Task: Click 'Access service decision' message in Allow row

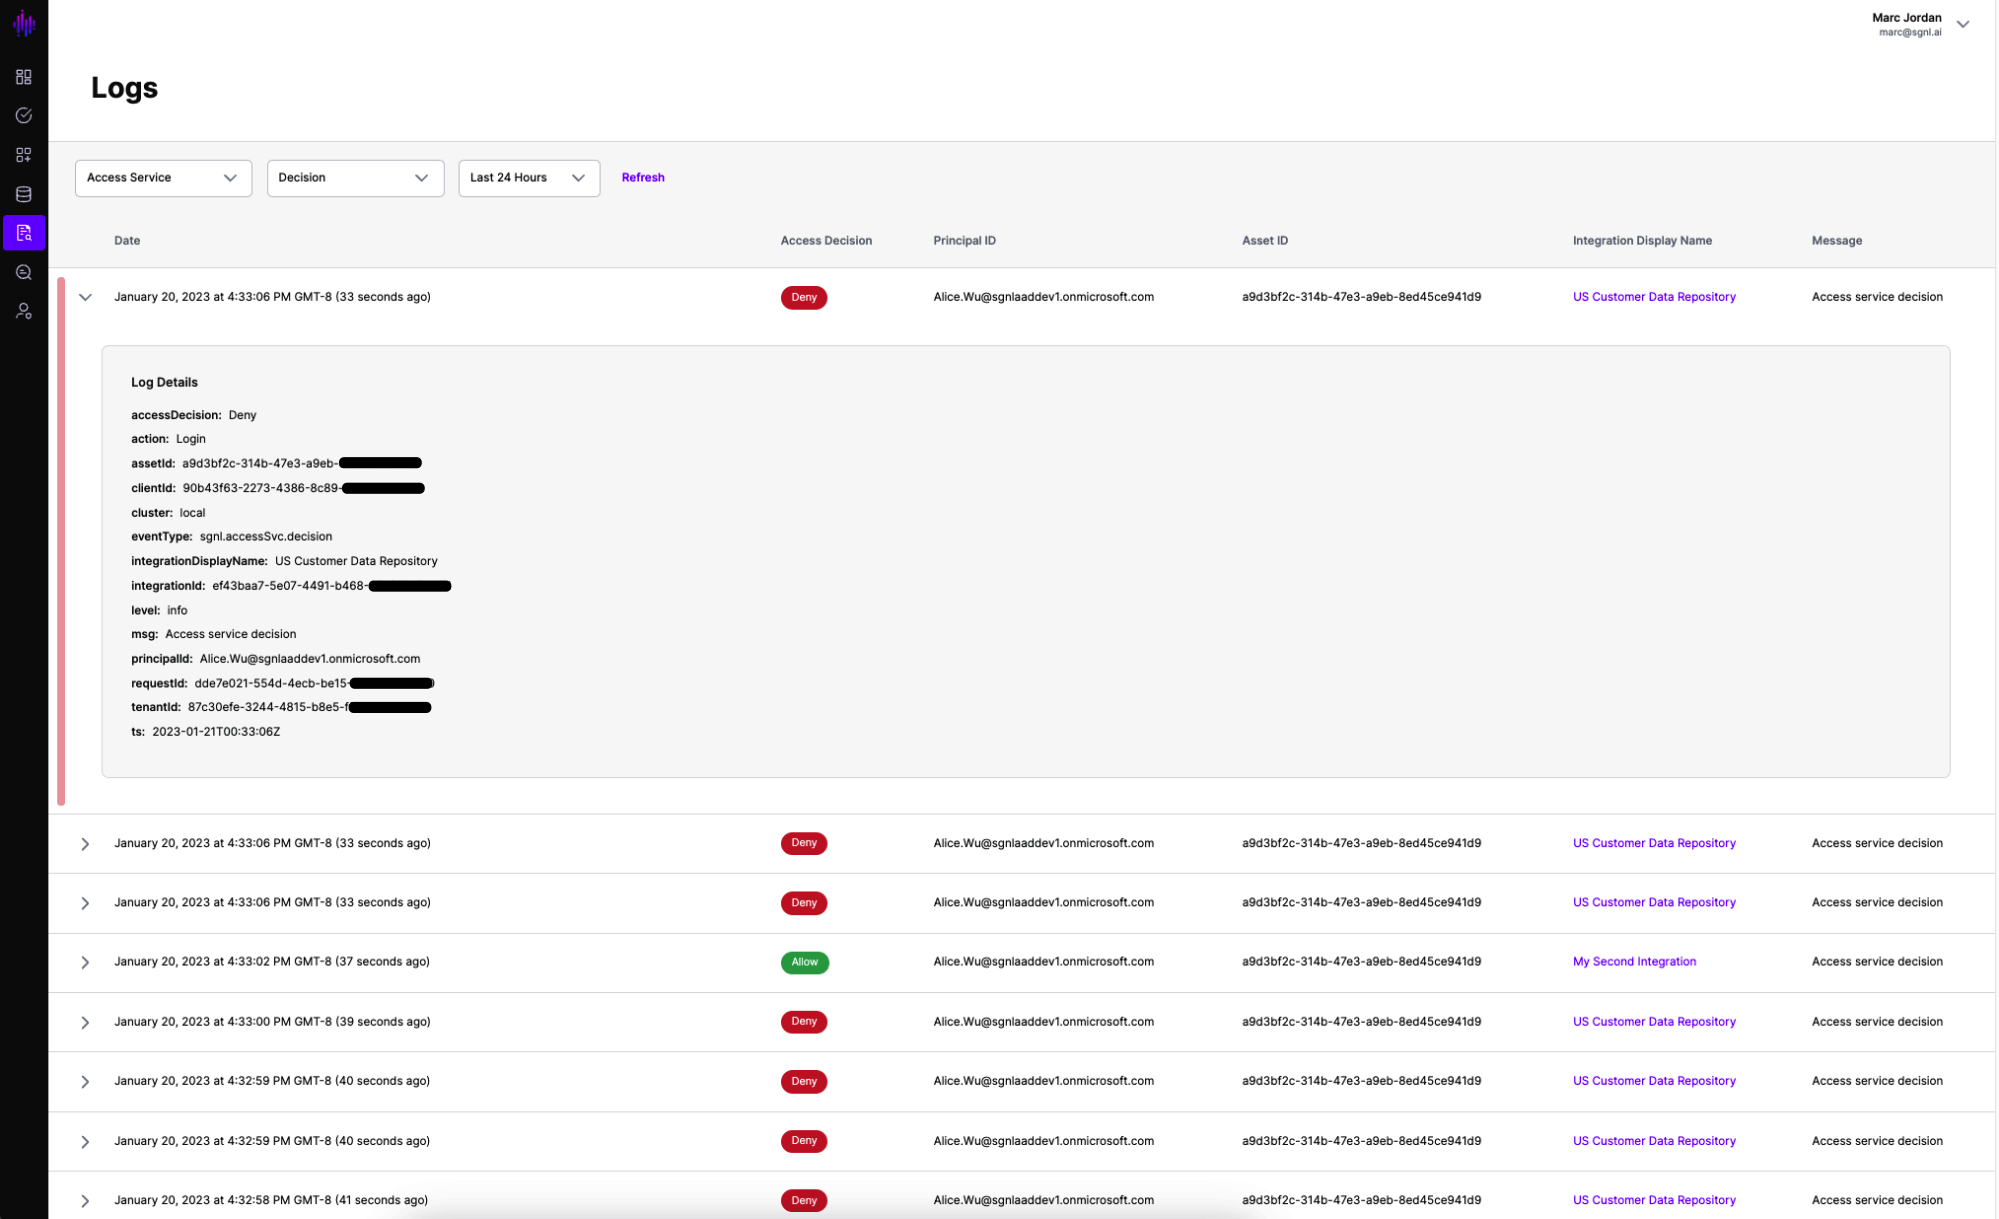Action: [1877, 962]
